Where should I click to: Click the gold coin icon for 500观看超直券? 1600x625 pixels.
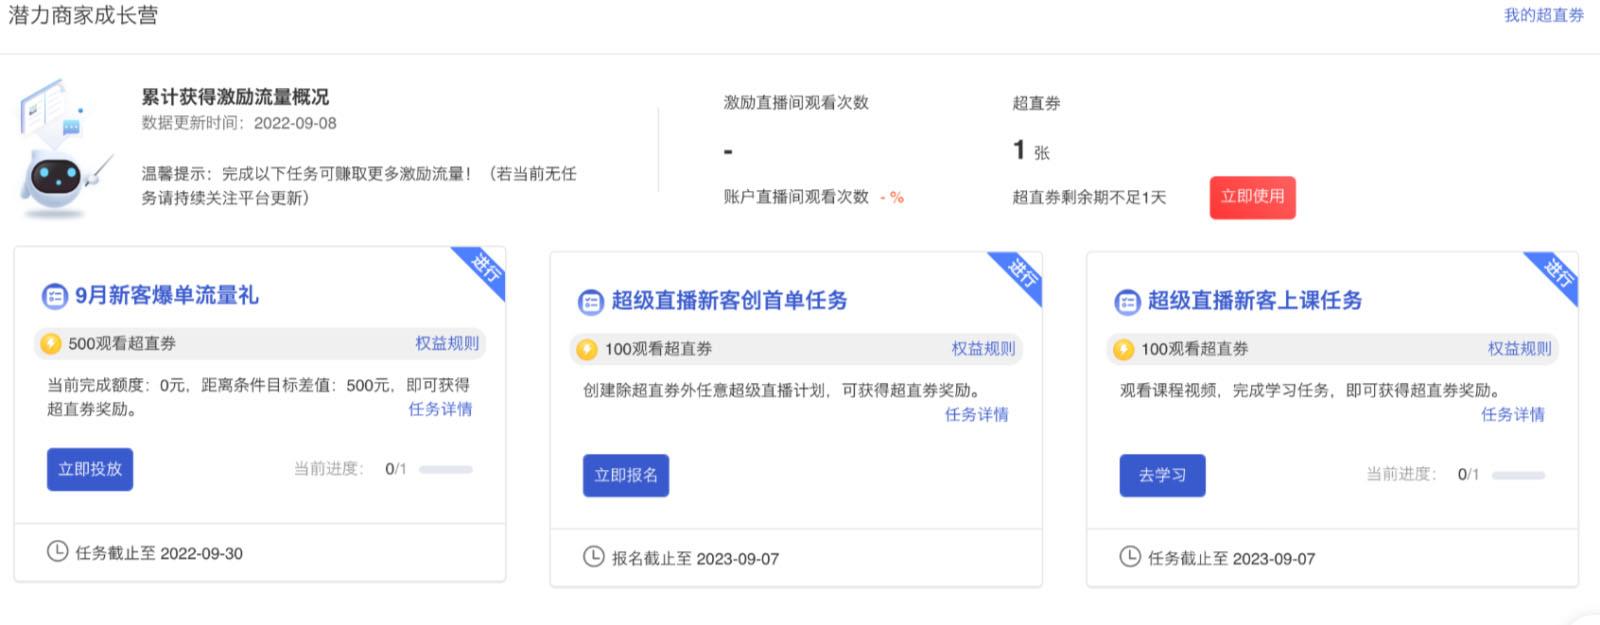click(x=51, y=344)
